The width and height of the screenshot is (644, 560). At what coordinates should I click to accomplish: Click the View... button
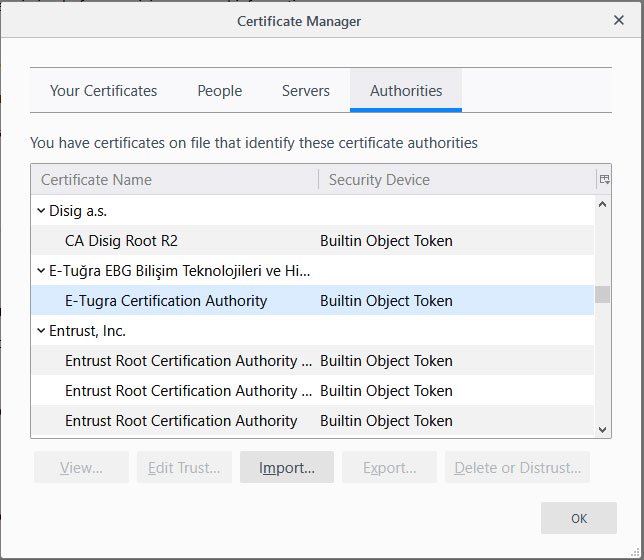click(81, 467)
